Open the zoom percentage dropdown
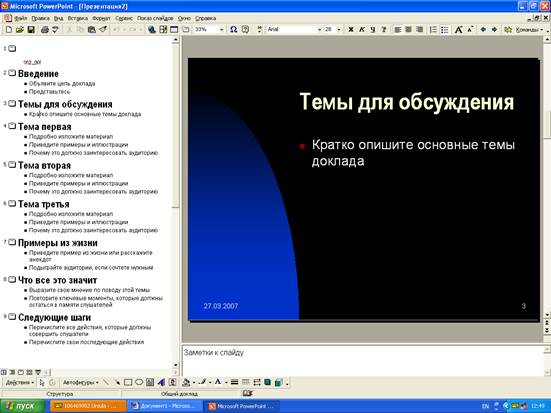The width and height of the screenshot is (551, 413). [221, 30]
